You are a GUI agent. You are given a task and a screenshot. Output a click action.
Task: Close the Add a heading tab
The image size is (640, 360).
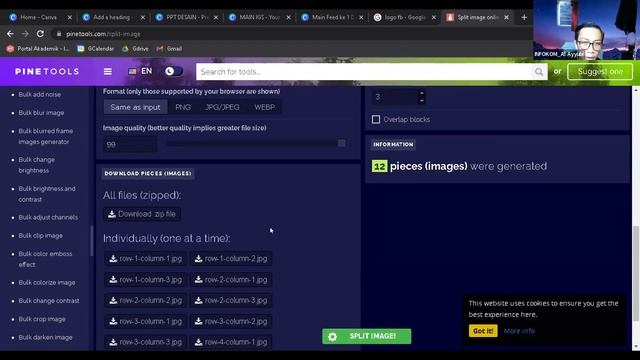pyautogui.click(x=142, y=17)
